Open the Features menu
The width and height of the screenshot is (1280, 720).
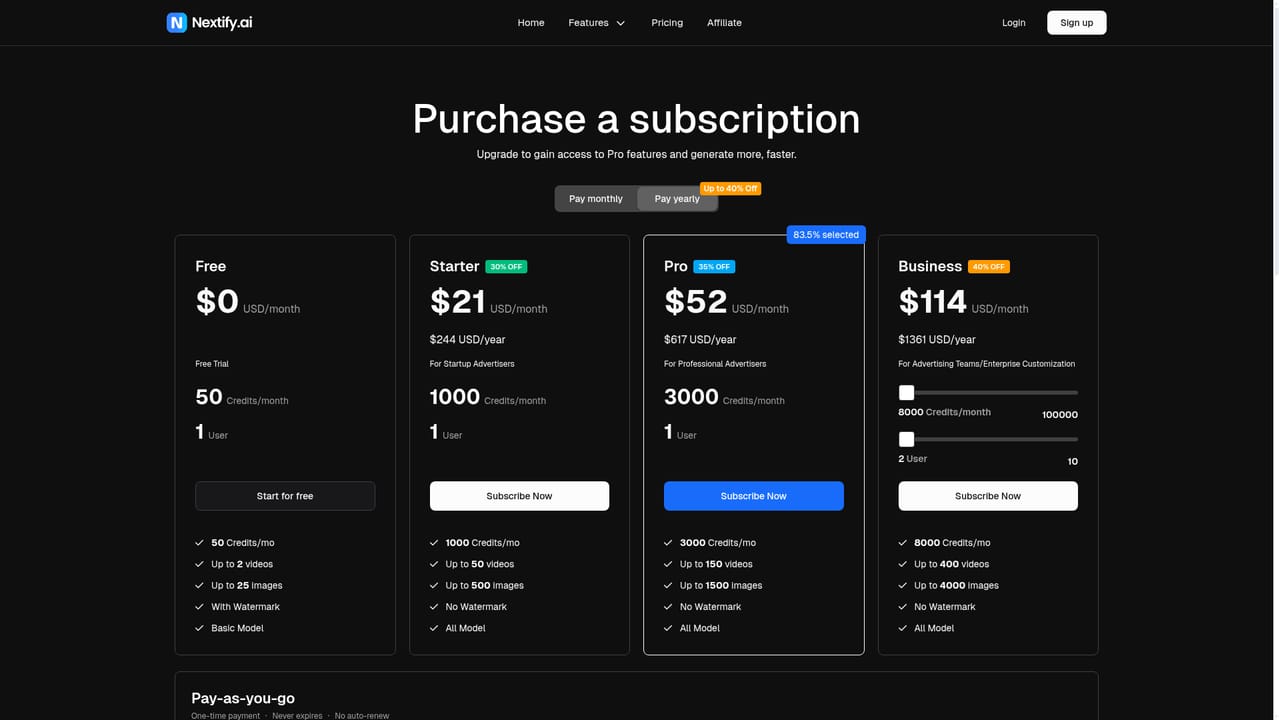point(588,23)
